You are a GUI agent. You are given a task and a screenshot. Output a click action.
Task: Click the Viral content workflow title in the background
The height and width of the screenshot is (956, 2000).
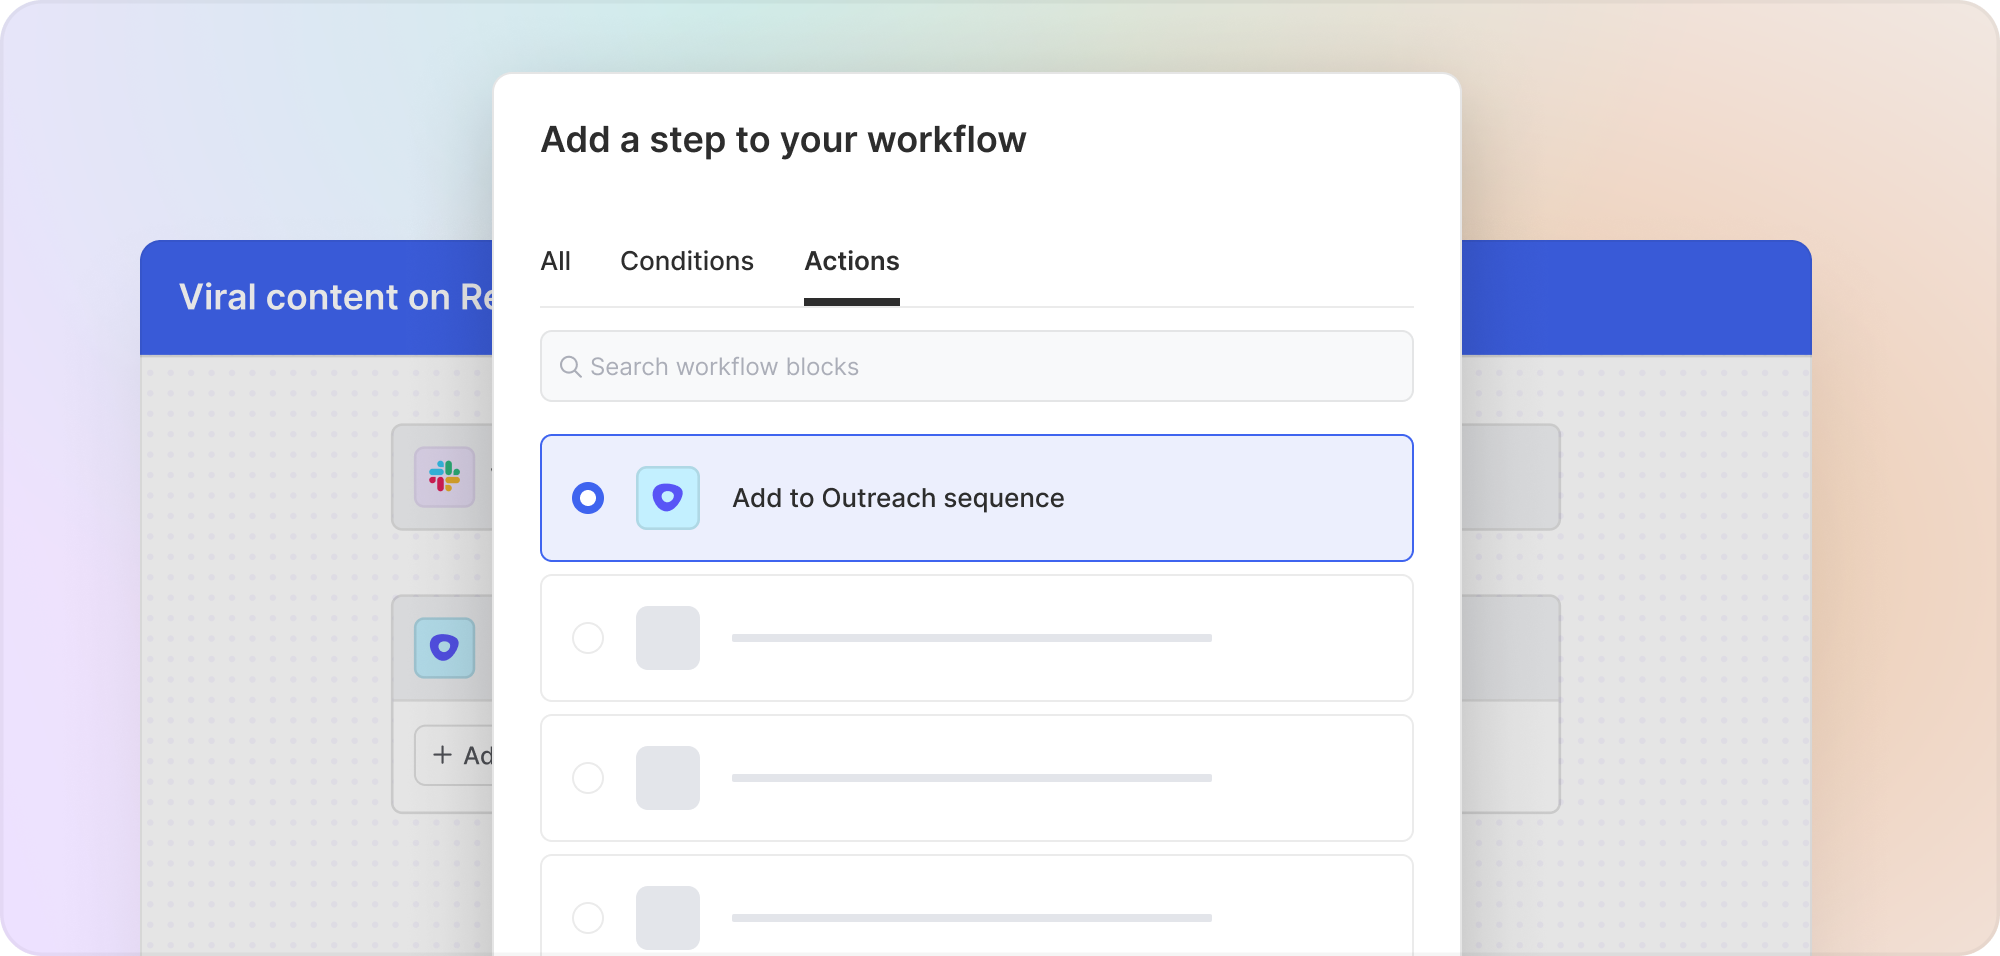(x=336, y=297)
